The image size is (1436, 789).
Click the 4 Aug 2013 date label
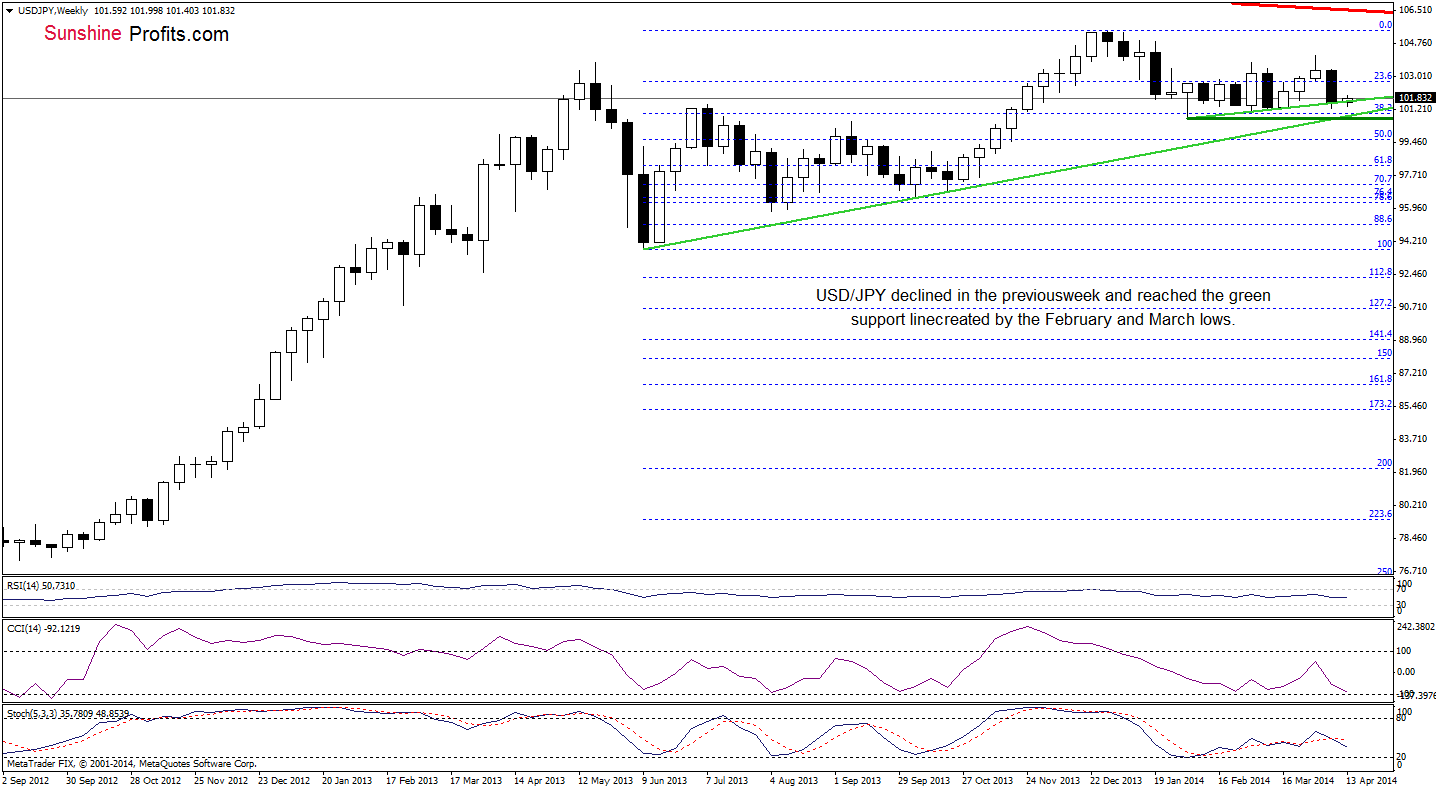coord(796,780)
